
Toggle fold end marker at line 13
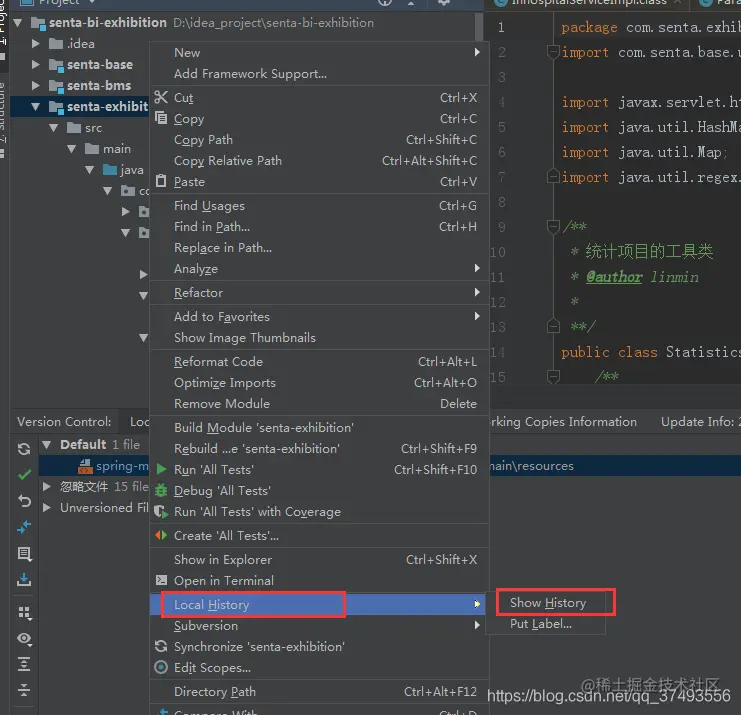[x=553, y=326]
